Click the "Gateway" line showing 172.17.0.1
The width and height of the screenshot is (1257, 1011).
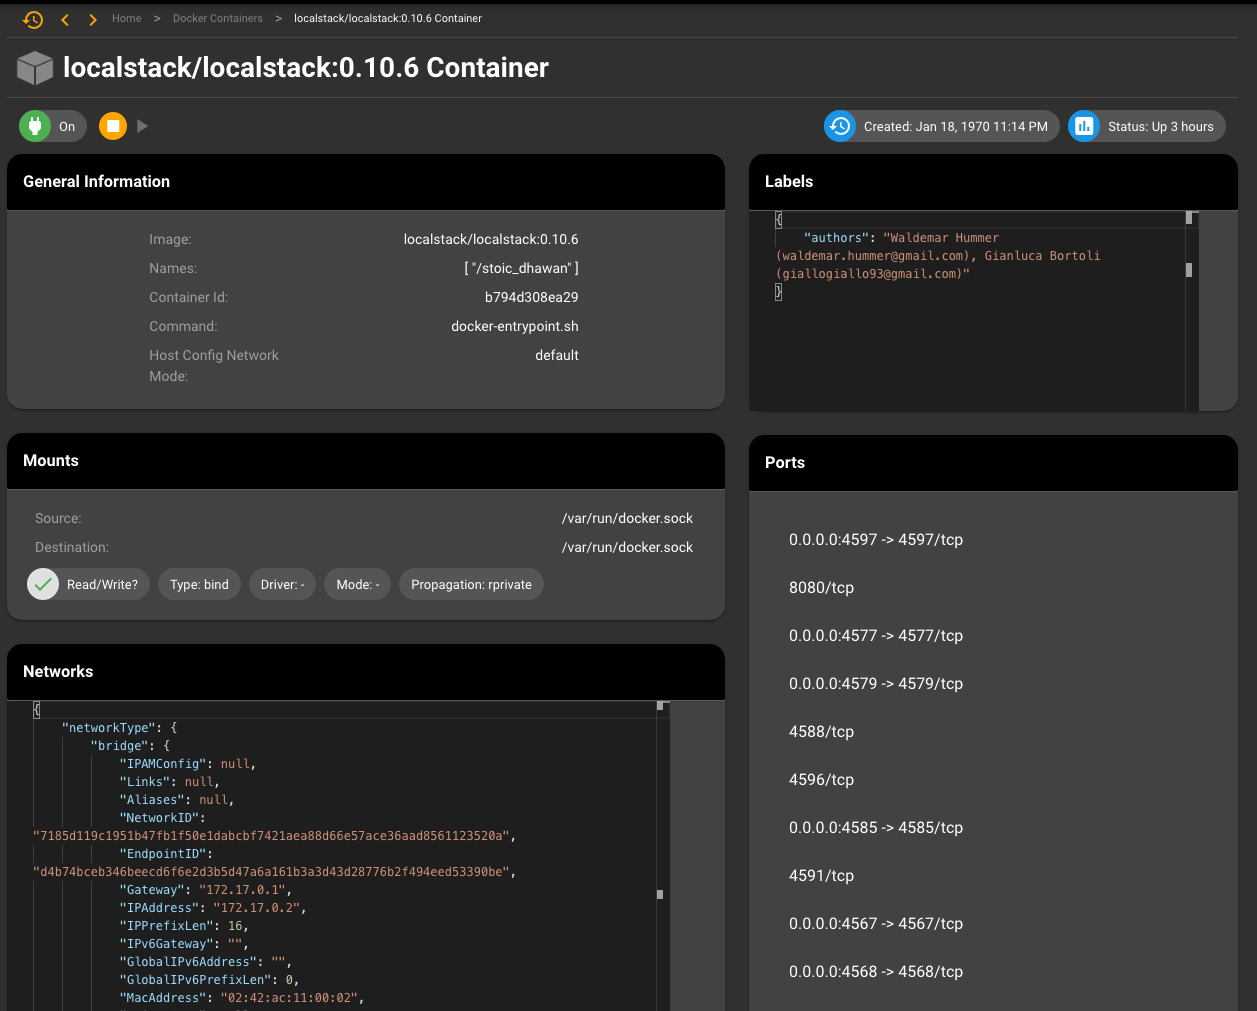tap(206, 890)
